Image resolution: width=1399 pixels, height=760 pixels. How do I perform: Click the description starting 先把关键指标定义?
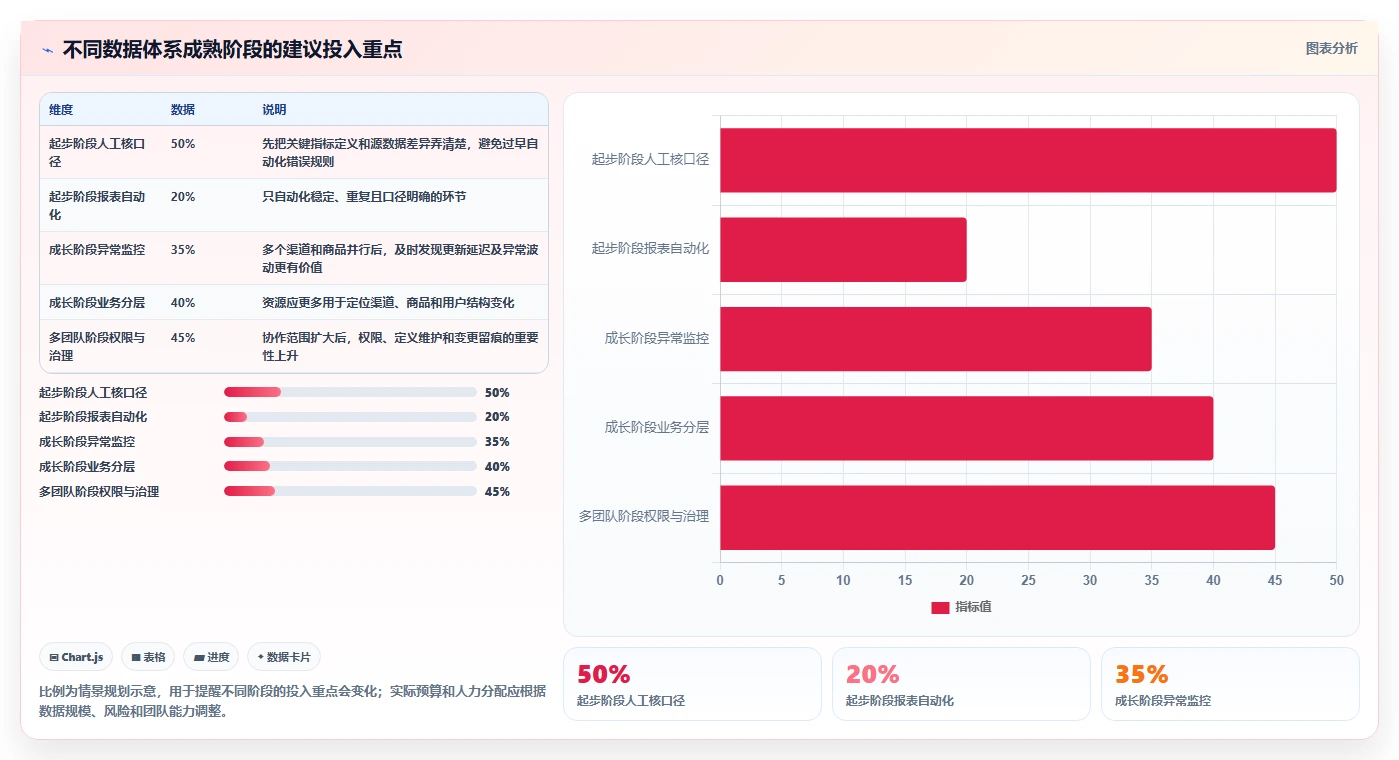pos(400,153)
